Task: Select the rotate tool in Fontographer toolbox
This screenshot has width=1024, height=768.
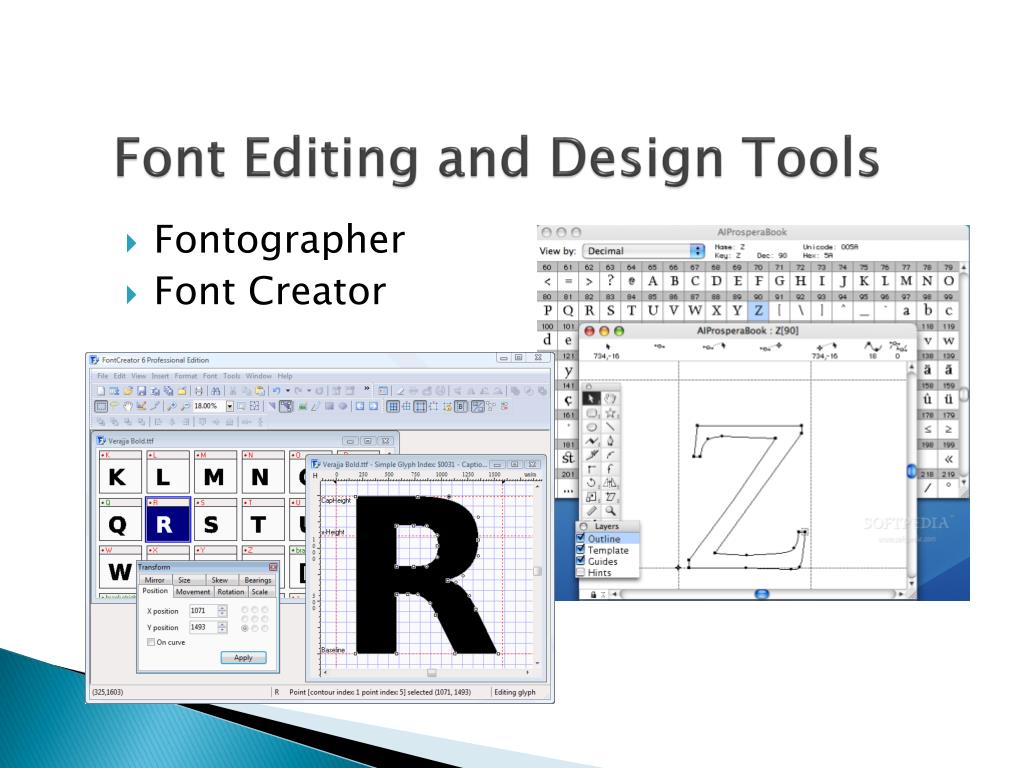Action: click(x=591, y=483)
